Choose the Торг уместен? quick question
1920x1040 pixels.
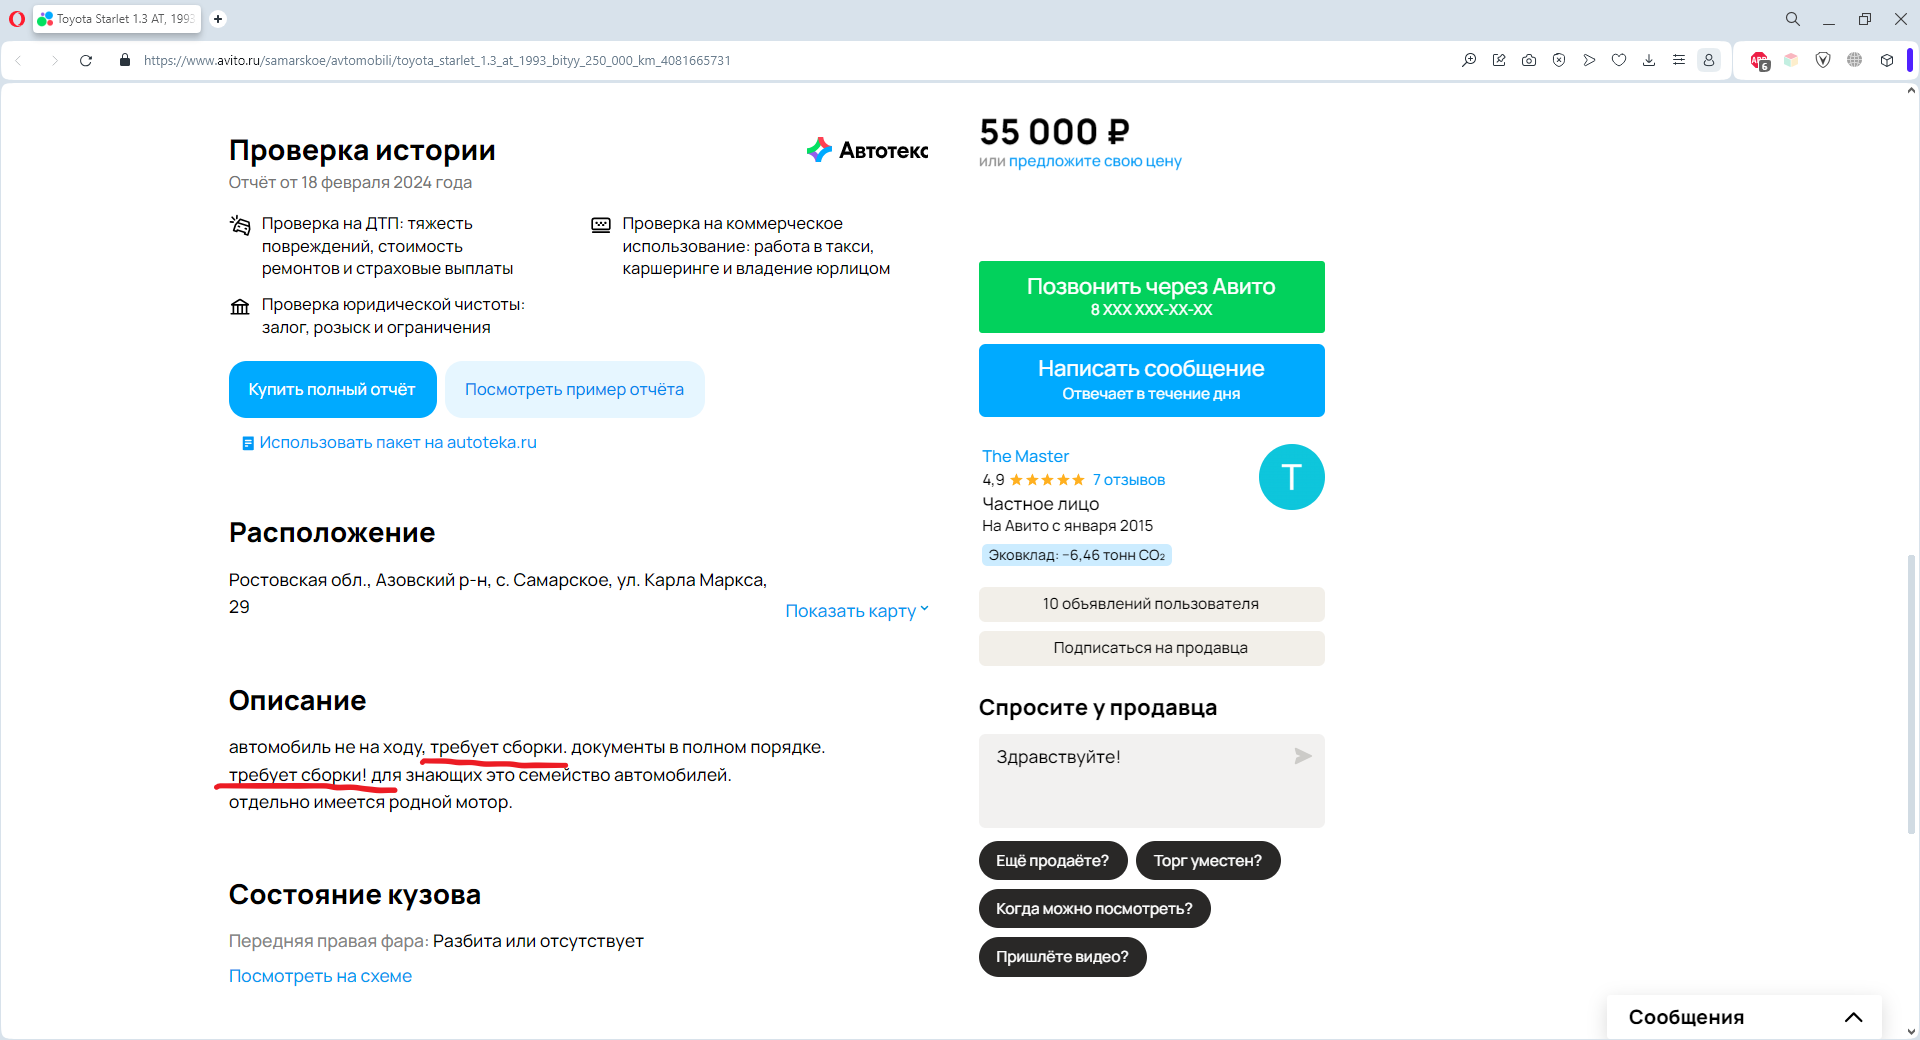tap(1207, 861)
